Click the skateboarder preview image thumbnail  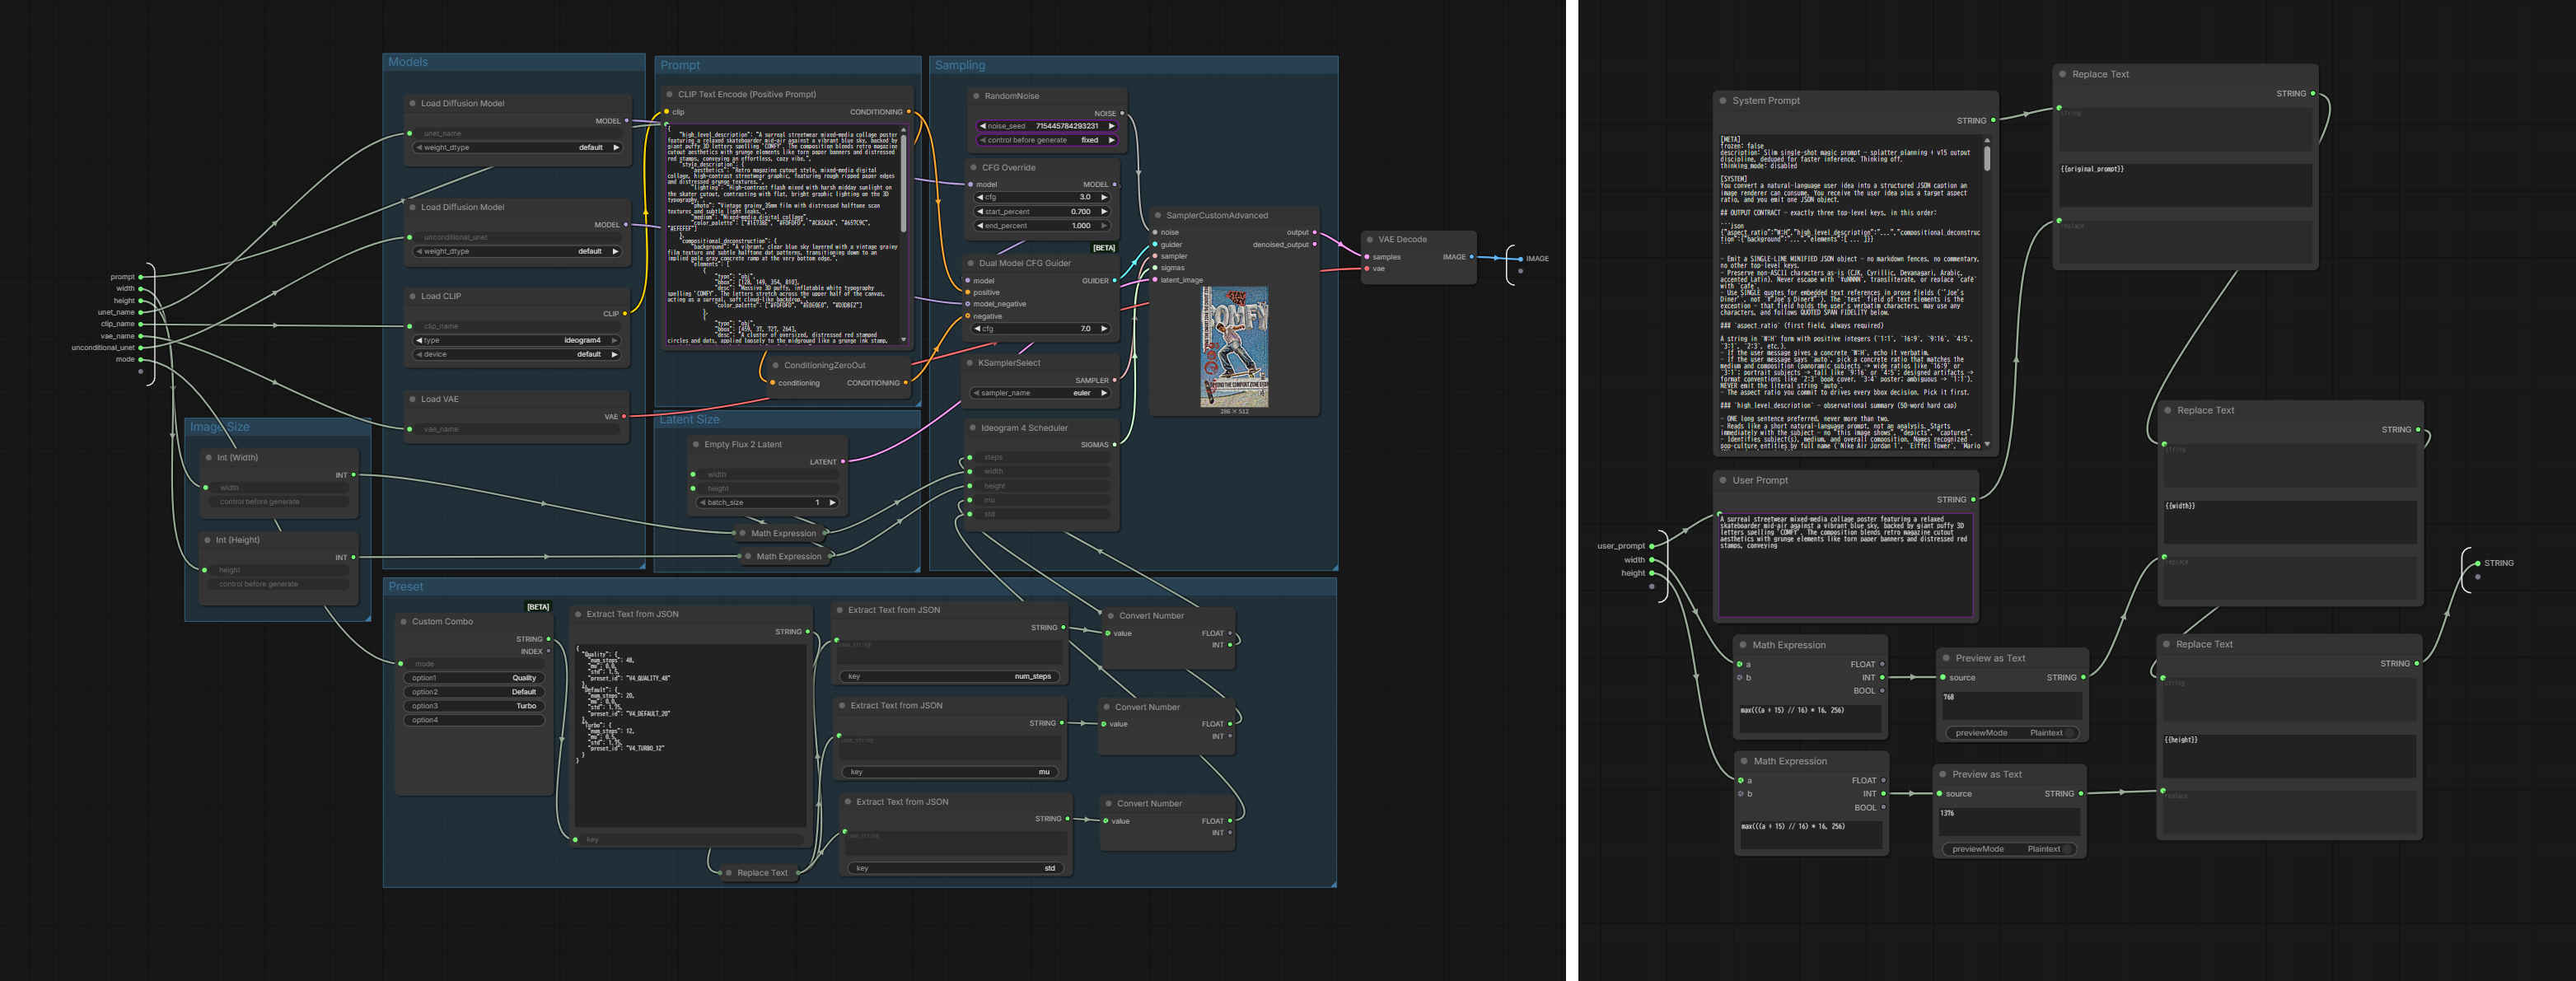coord(1234,347)
